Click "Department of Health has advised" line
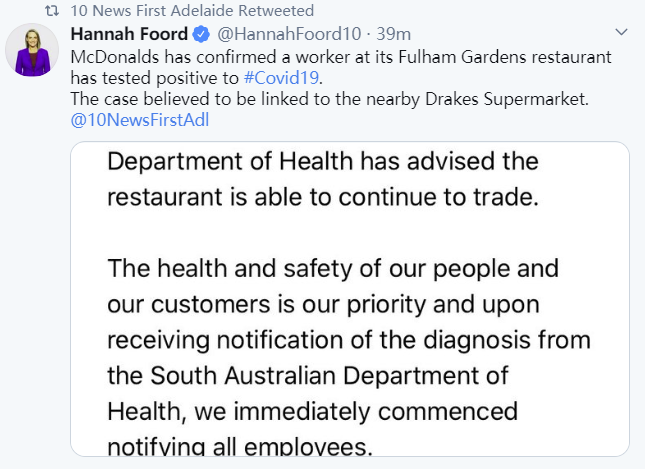The image size is (645, 469). click(322, 161)
